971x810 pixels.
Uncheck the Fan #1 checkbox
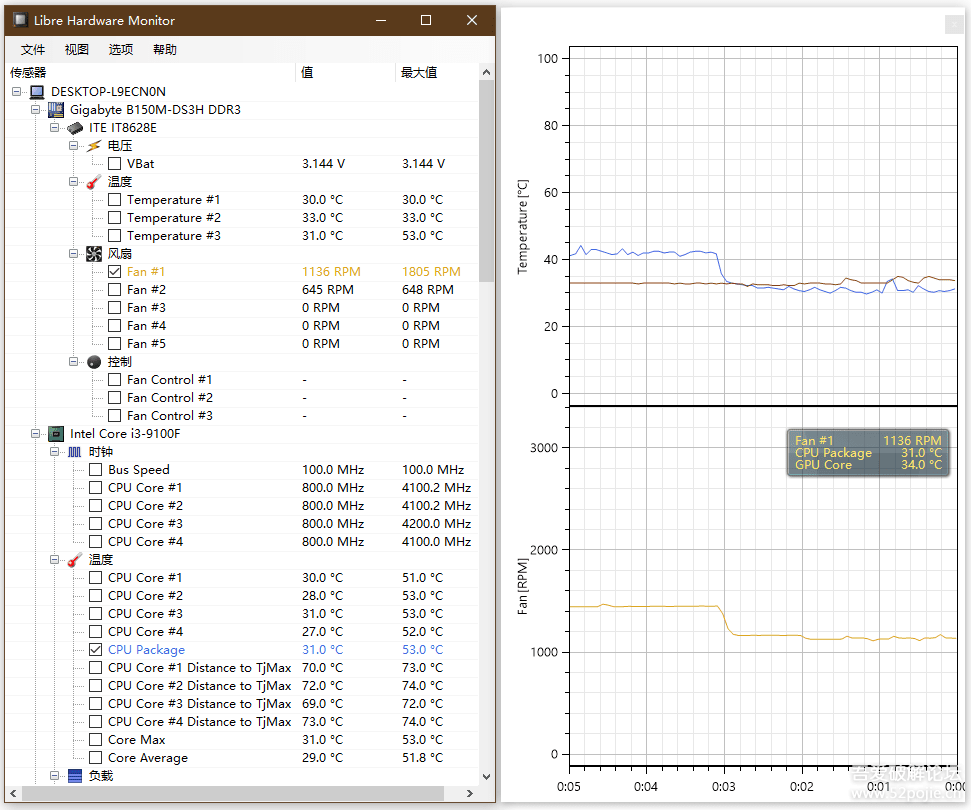[x=114, y=271]
